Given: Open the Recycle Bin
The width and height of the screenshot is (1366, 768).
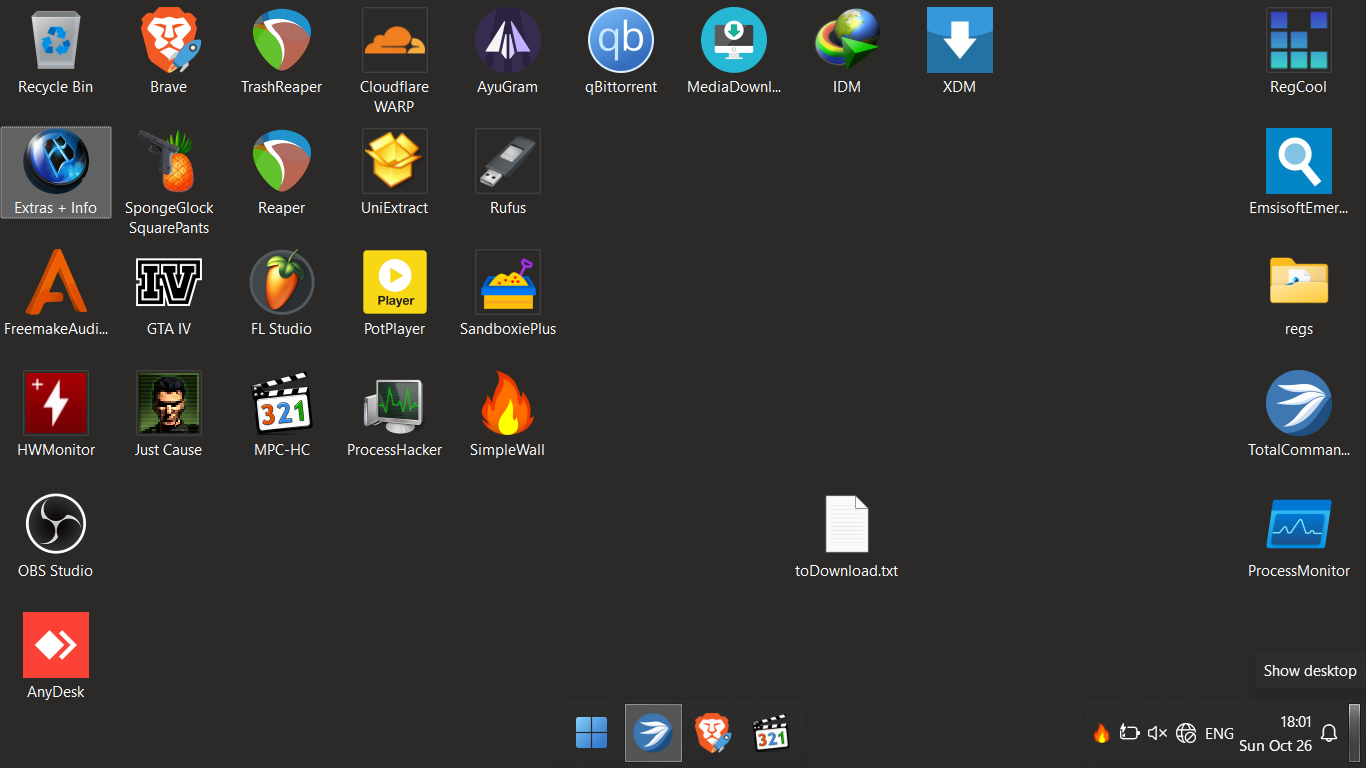Looking at the screenshot, I should point(54,40).
